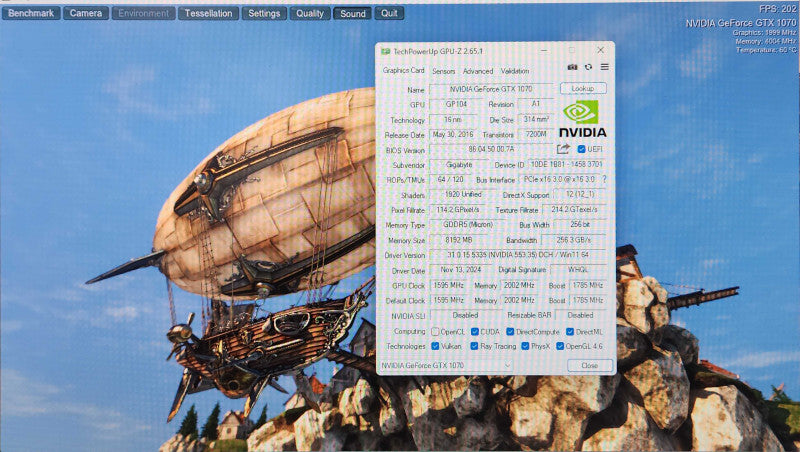The width and height of the screenshot is (800, 452).
Task: Click the Technology field 16 nm
Action: click(453, 119)
